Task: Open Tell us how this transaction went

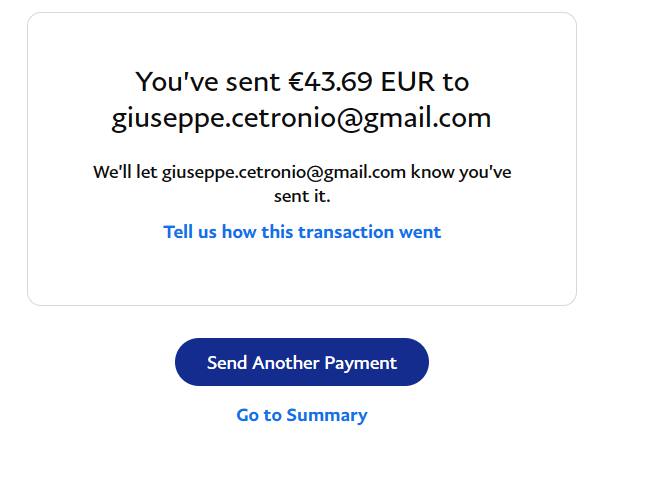Action: pos(302,232)
